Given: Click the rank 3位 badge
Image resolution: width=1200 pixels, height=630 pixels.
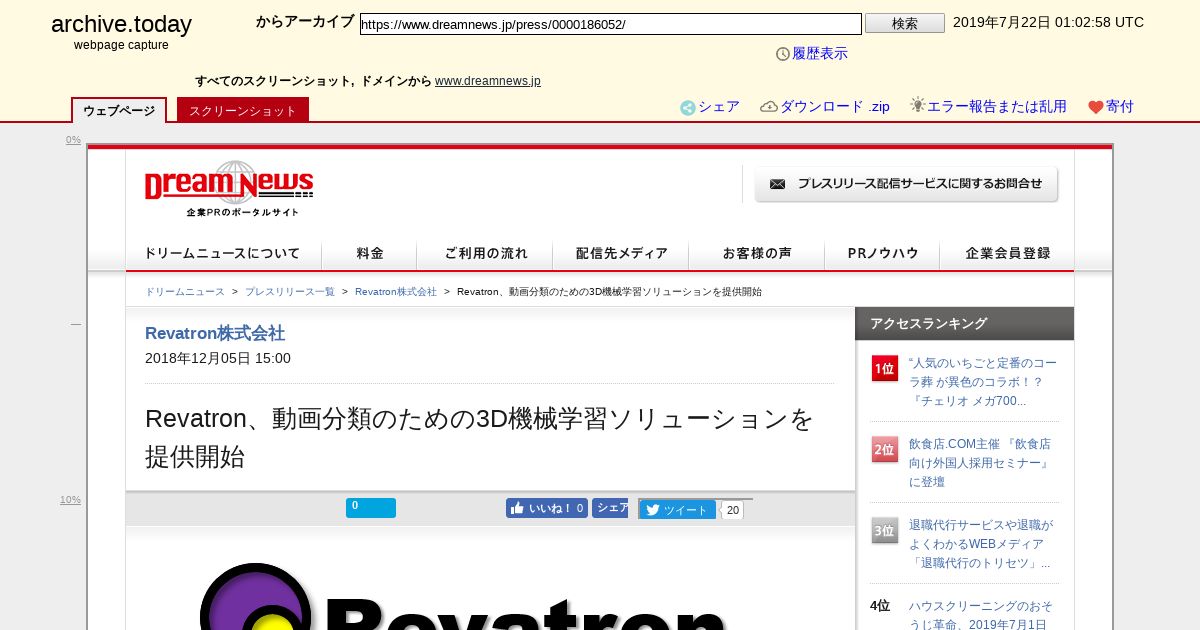Looking at the screenshot, I should (x=885, y=531).
